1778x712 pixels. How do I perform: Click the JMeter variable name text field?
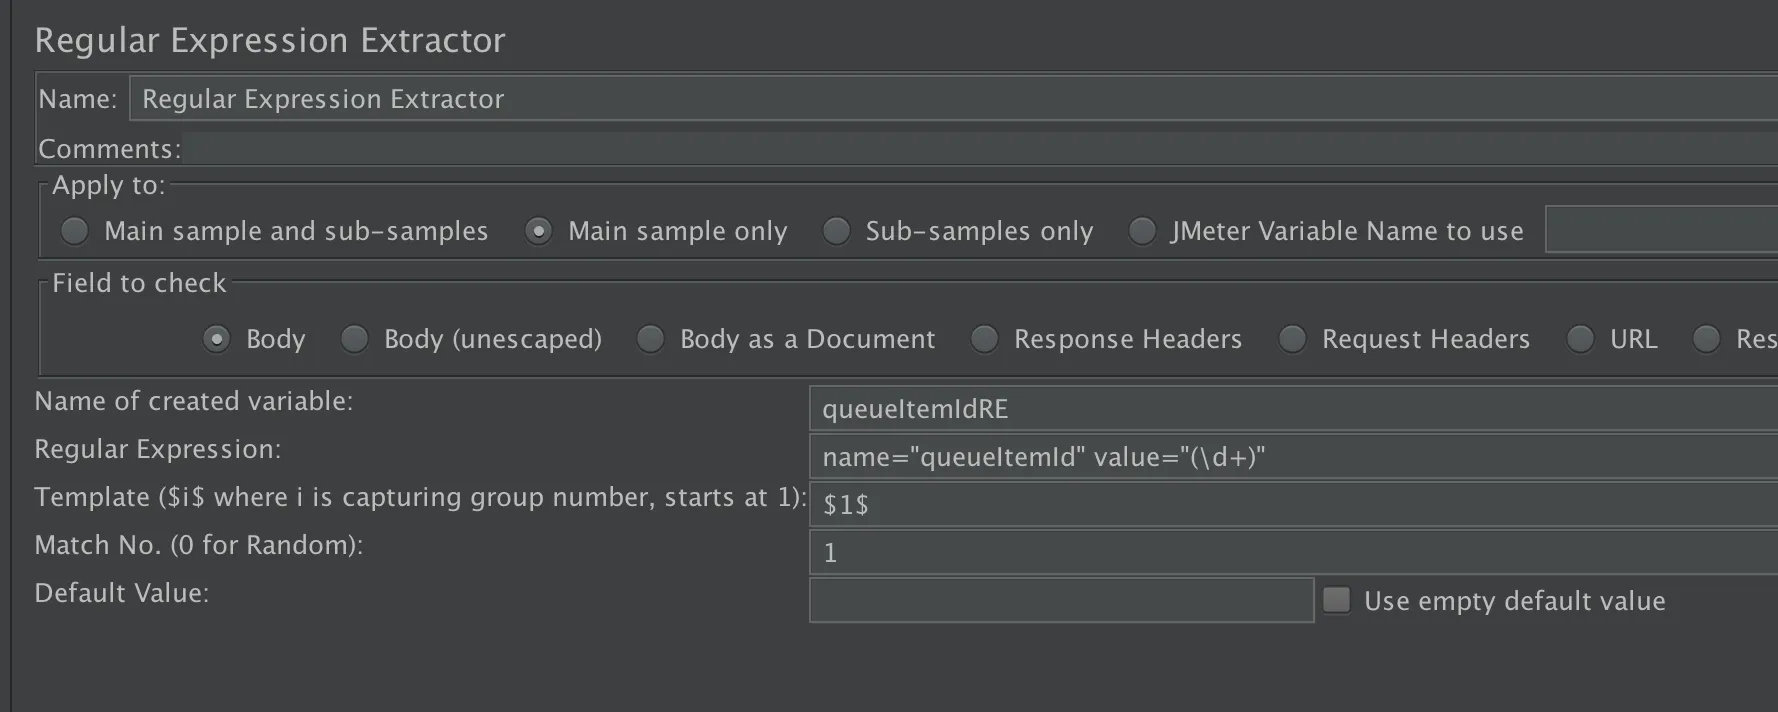(1660, 230)
